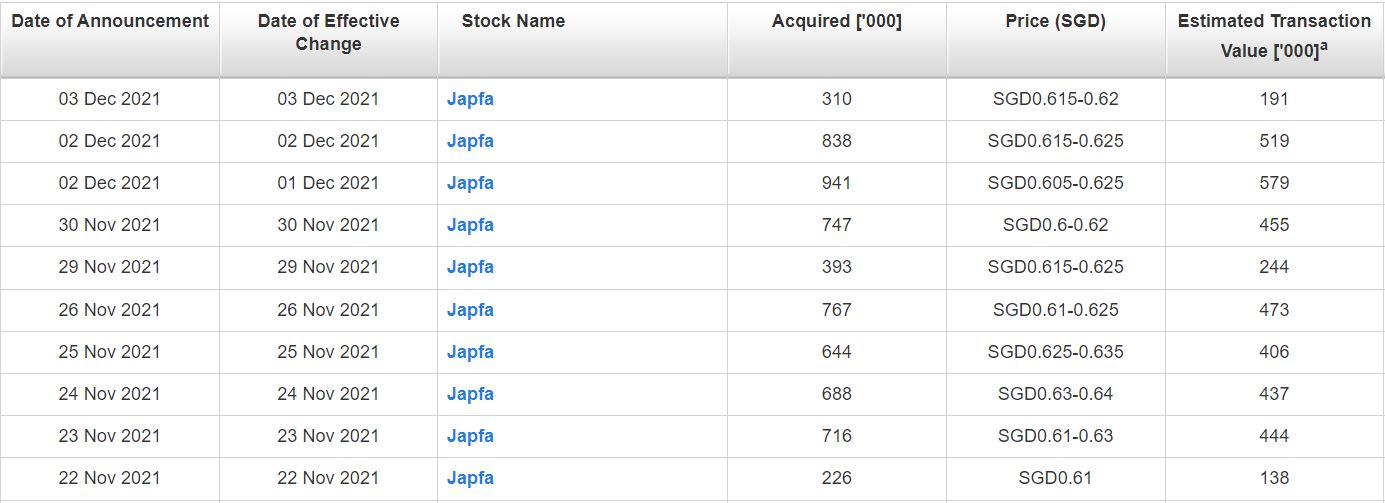The height and width of the screenshot is (503, 1385).
Task: Follow Japfa link for 25 Nov 2021
Action: tap(470, 352)
